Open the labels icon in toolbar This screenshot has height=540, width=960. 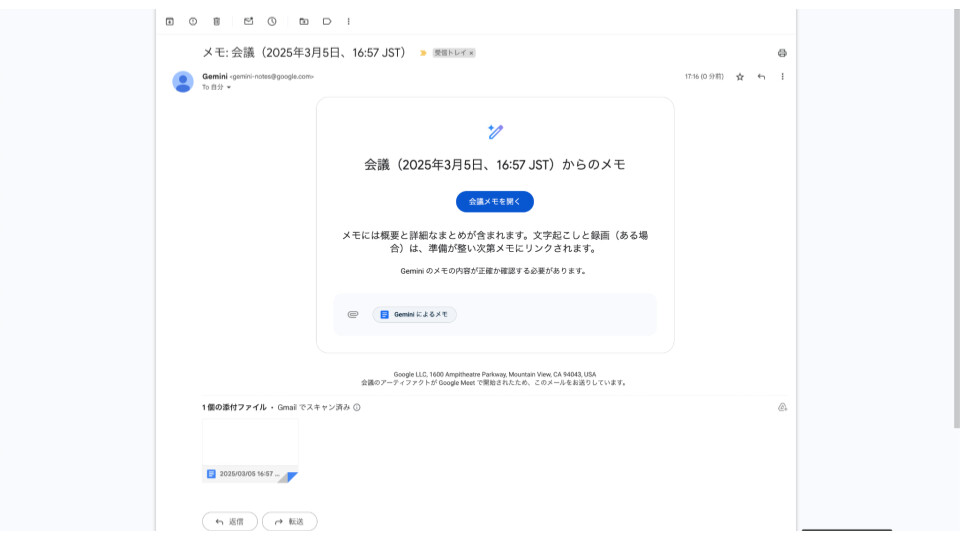tap(327, 21)
